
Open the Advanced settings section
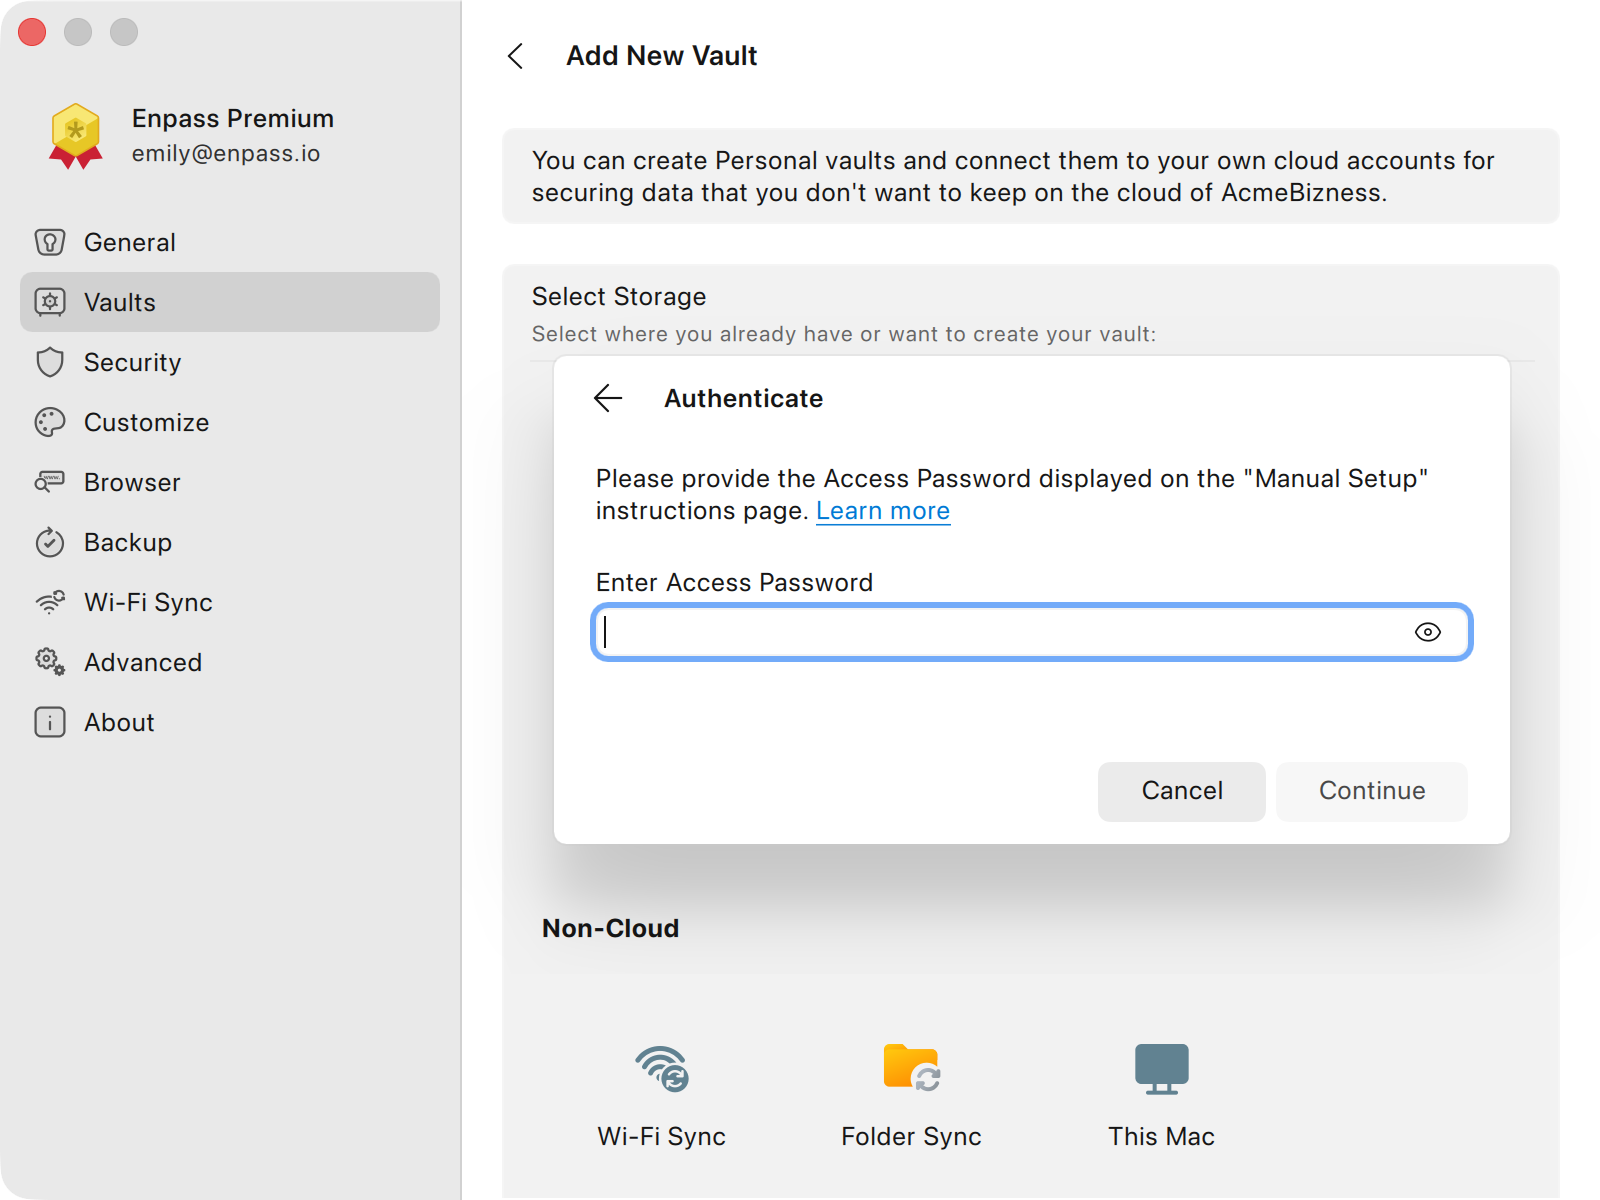[230, 662]
